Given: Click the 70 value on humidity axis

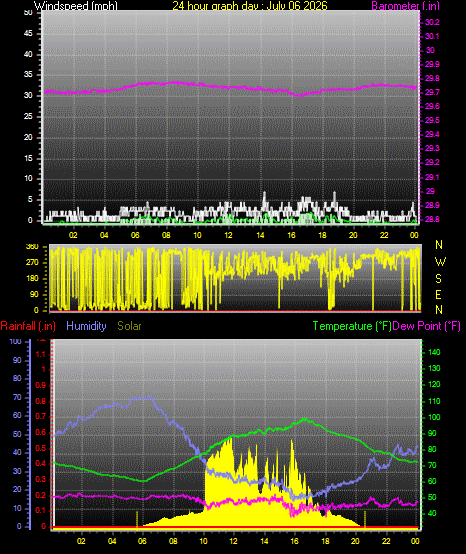Looking at the screenshot, I should click(17, 397).
